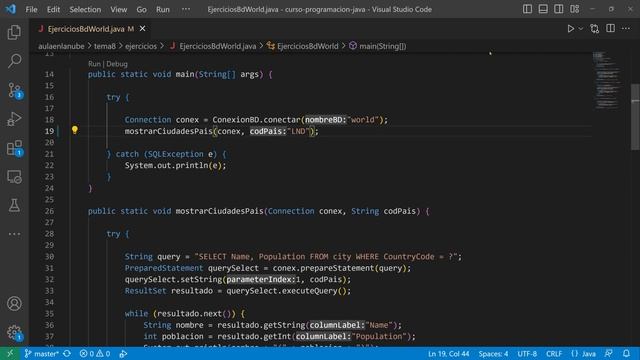This screenshot has height=360, width=640.
Task: Split the editor right
Action: pyautogui.click(x=610, y=29)
